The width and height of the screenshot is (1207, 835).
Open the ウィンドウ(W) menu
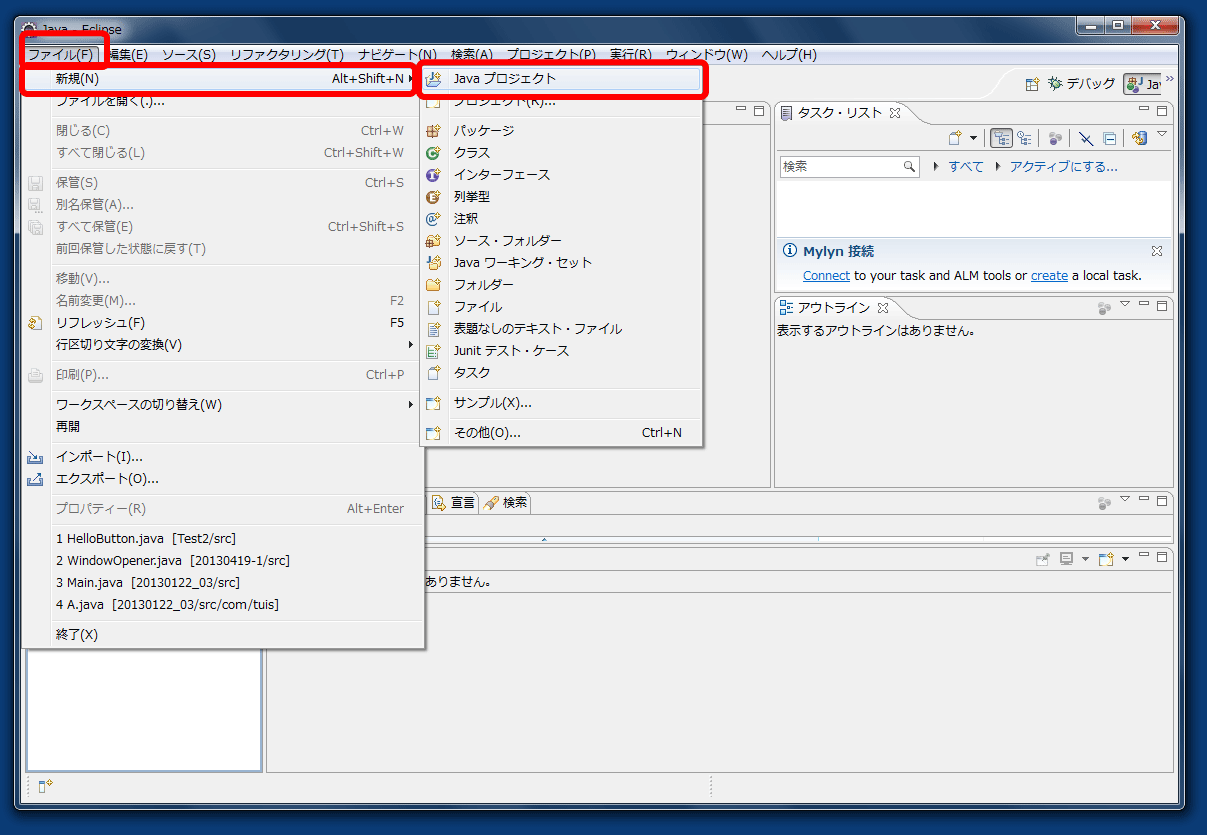point(706,55)
